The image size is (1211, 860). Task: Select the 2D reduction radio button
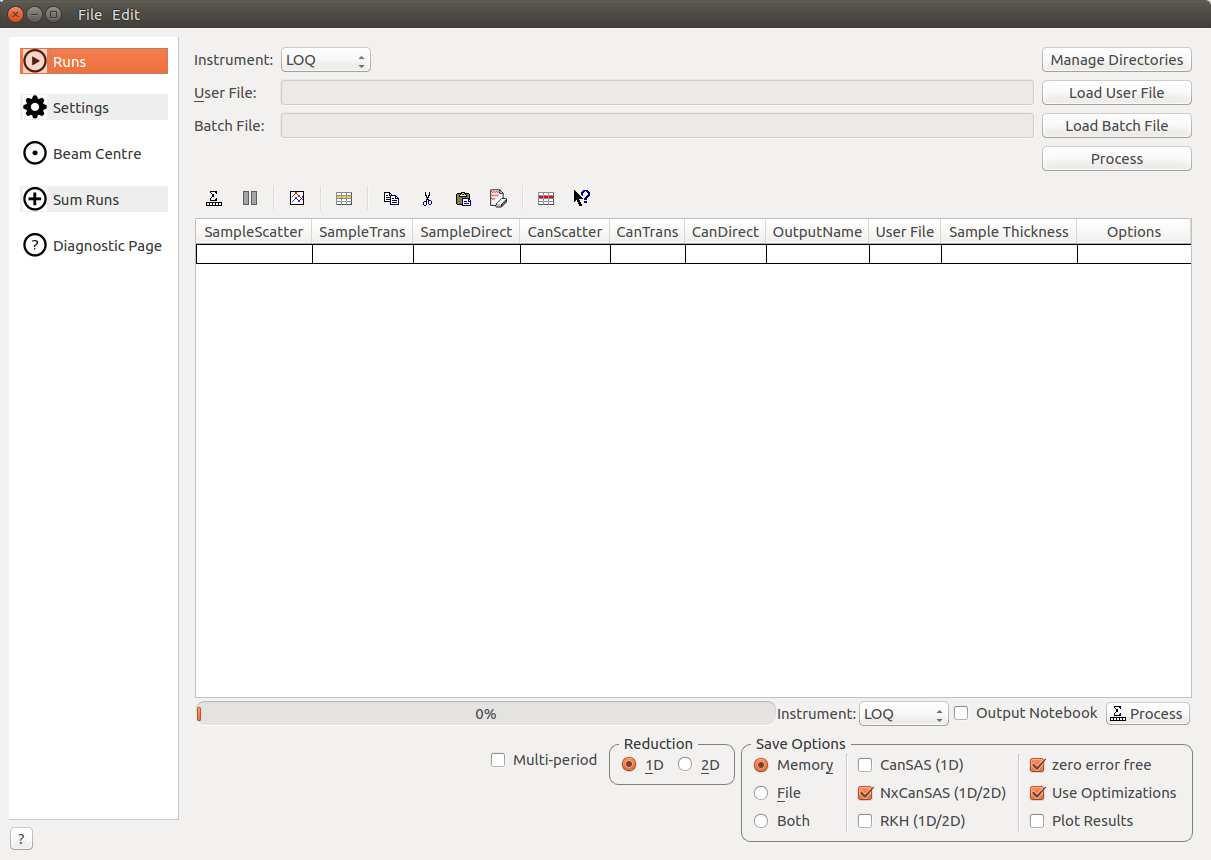pyautogui.click(x=685, y=765)
